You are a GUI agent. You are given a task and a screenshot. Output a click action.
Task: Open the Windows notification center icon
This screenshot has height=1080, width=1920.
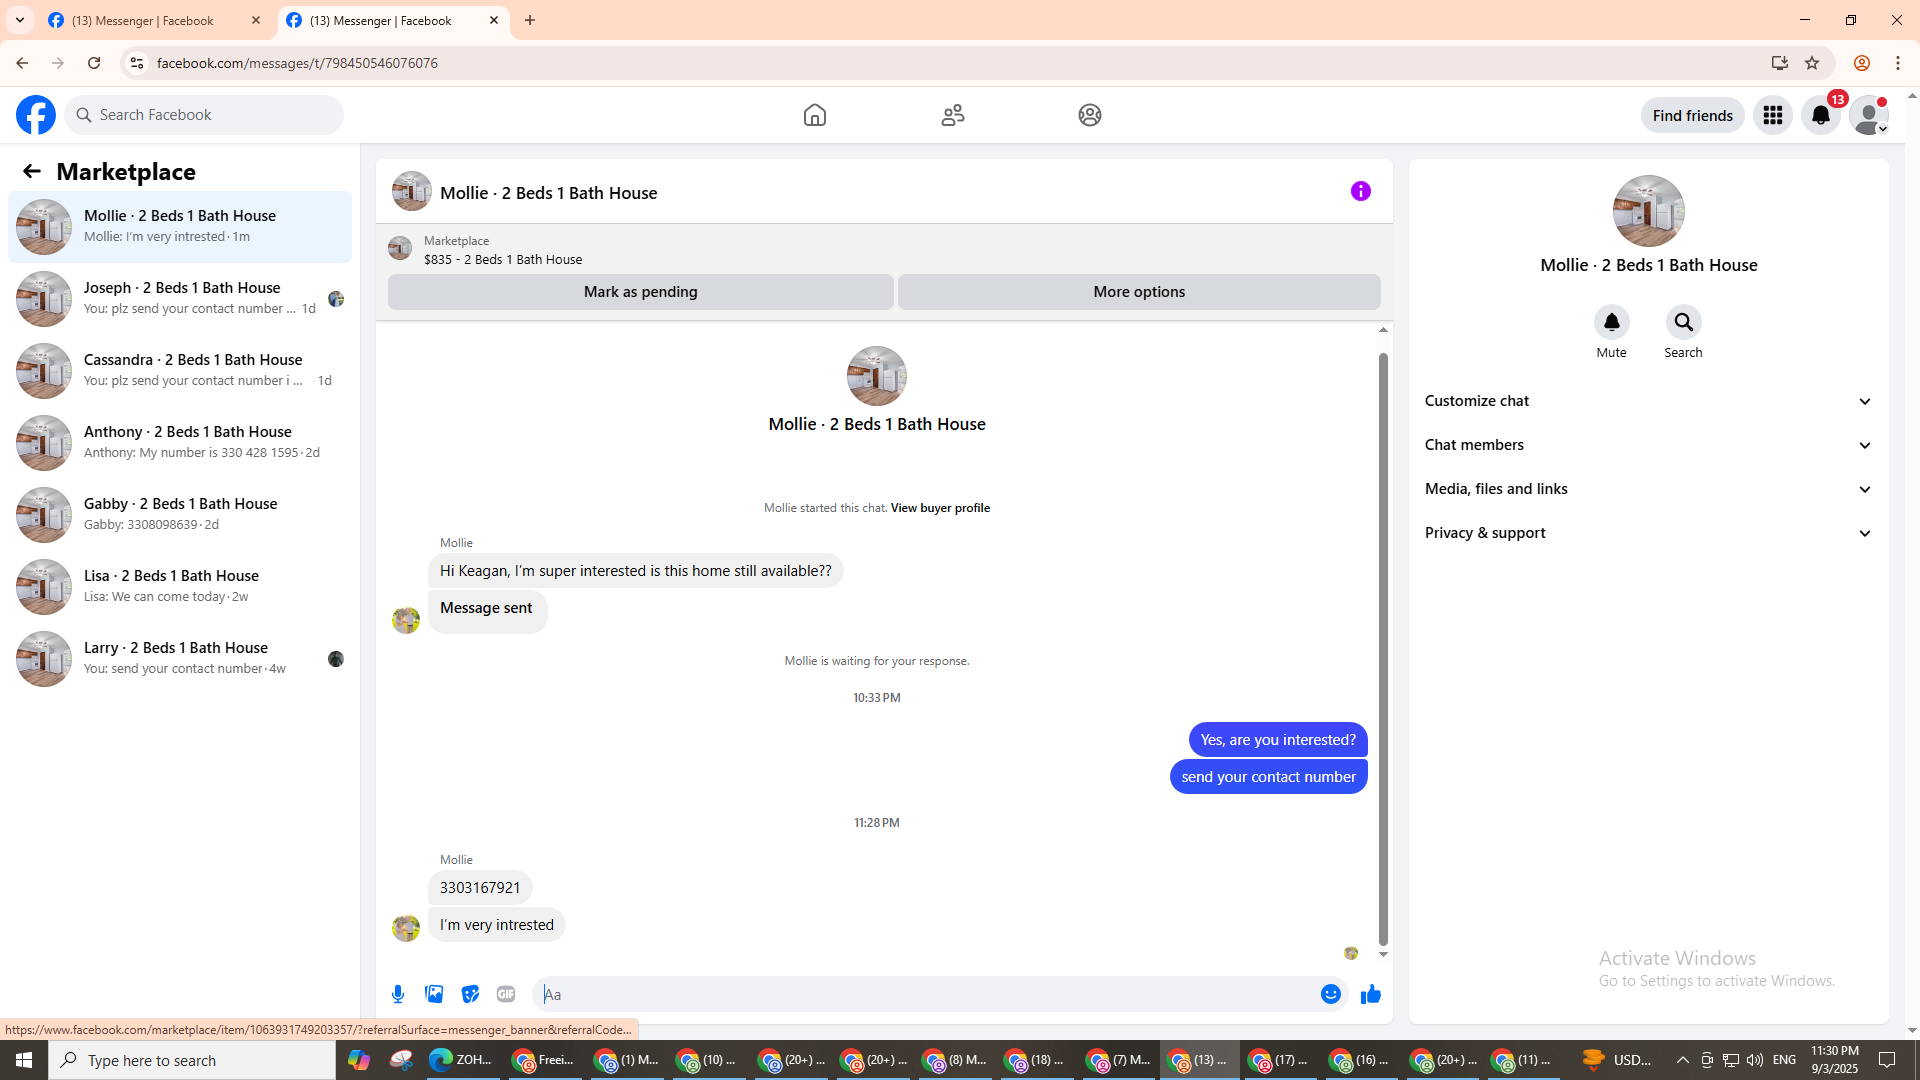pos(1888,1060)
